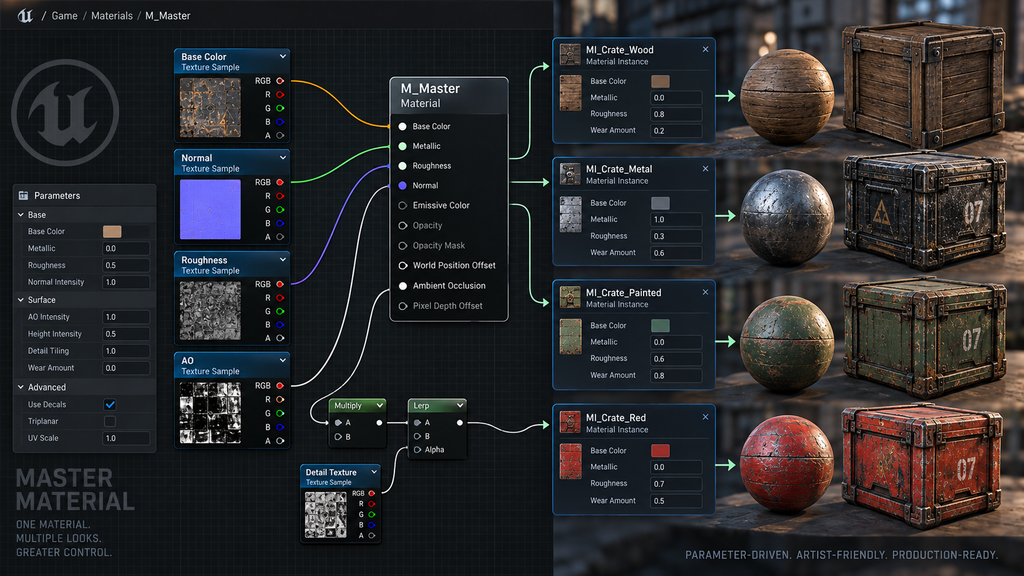Click the A output pin on Roughness node

[x=280, y=338]
